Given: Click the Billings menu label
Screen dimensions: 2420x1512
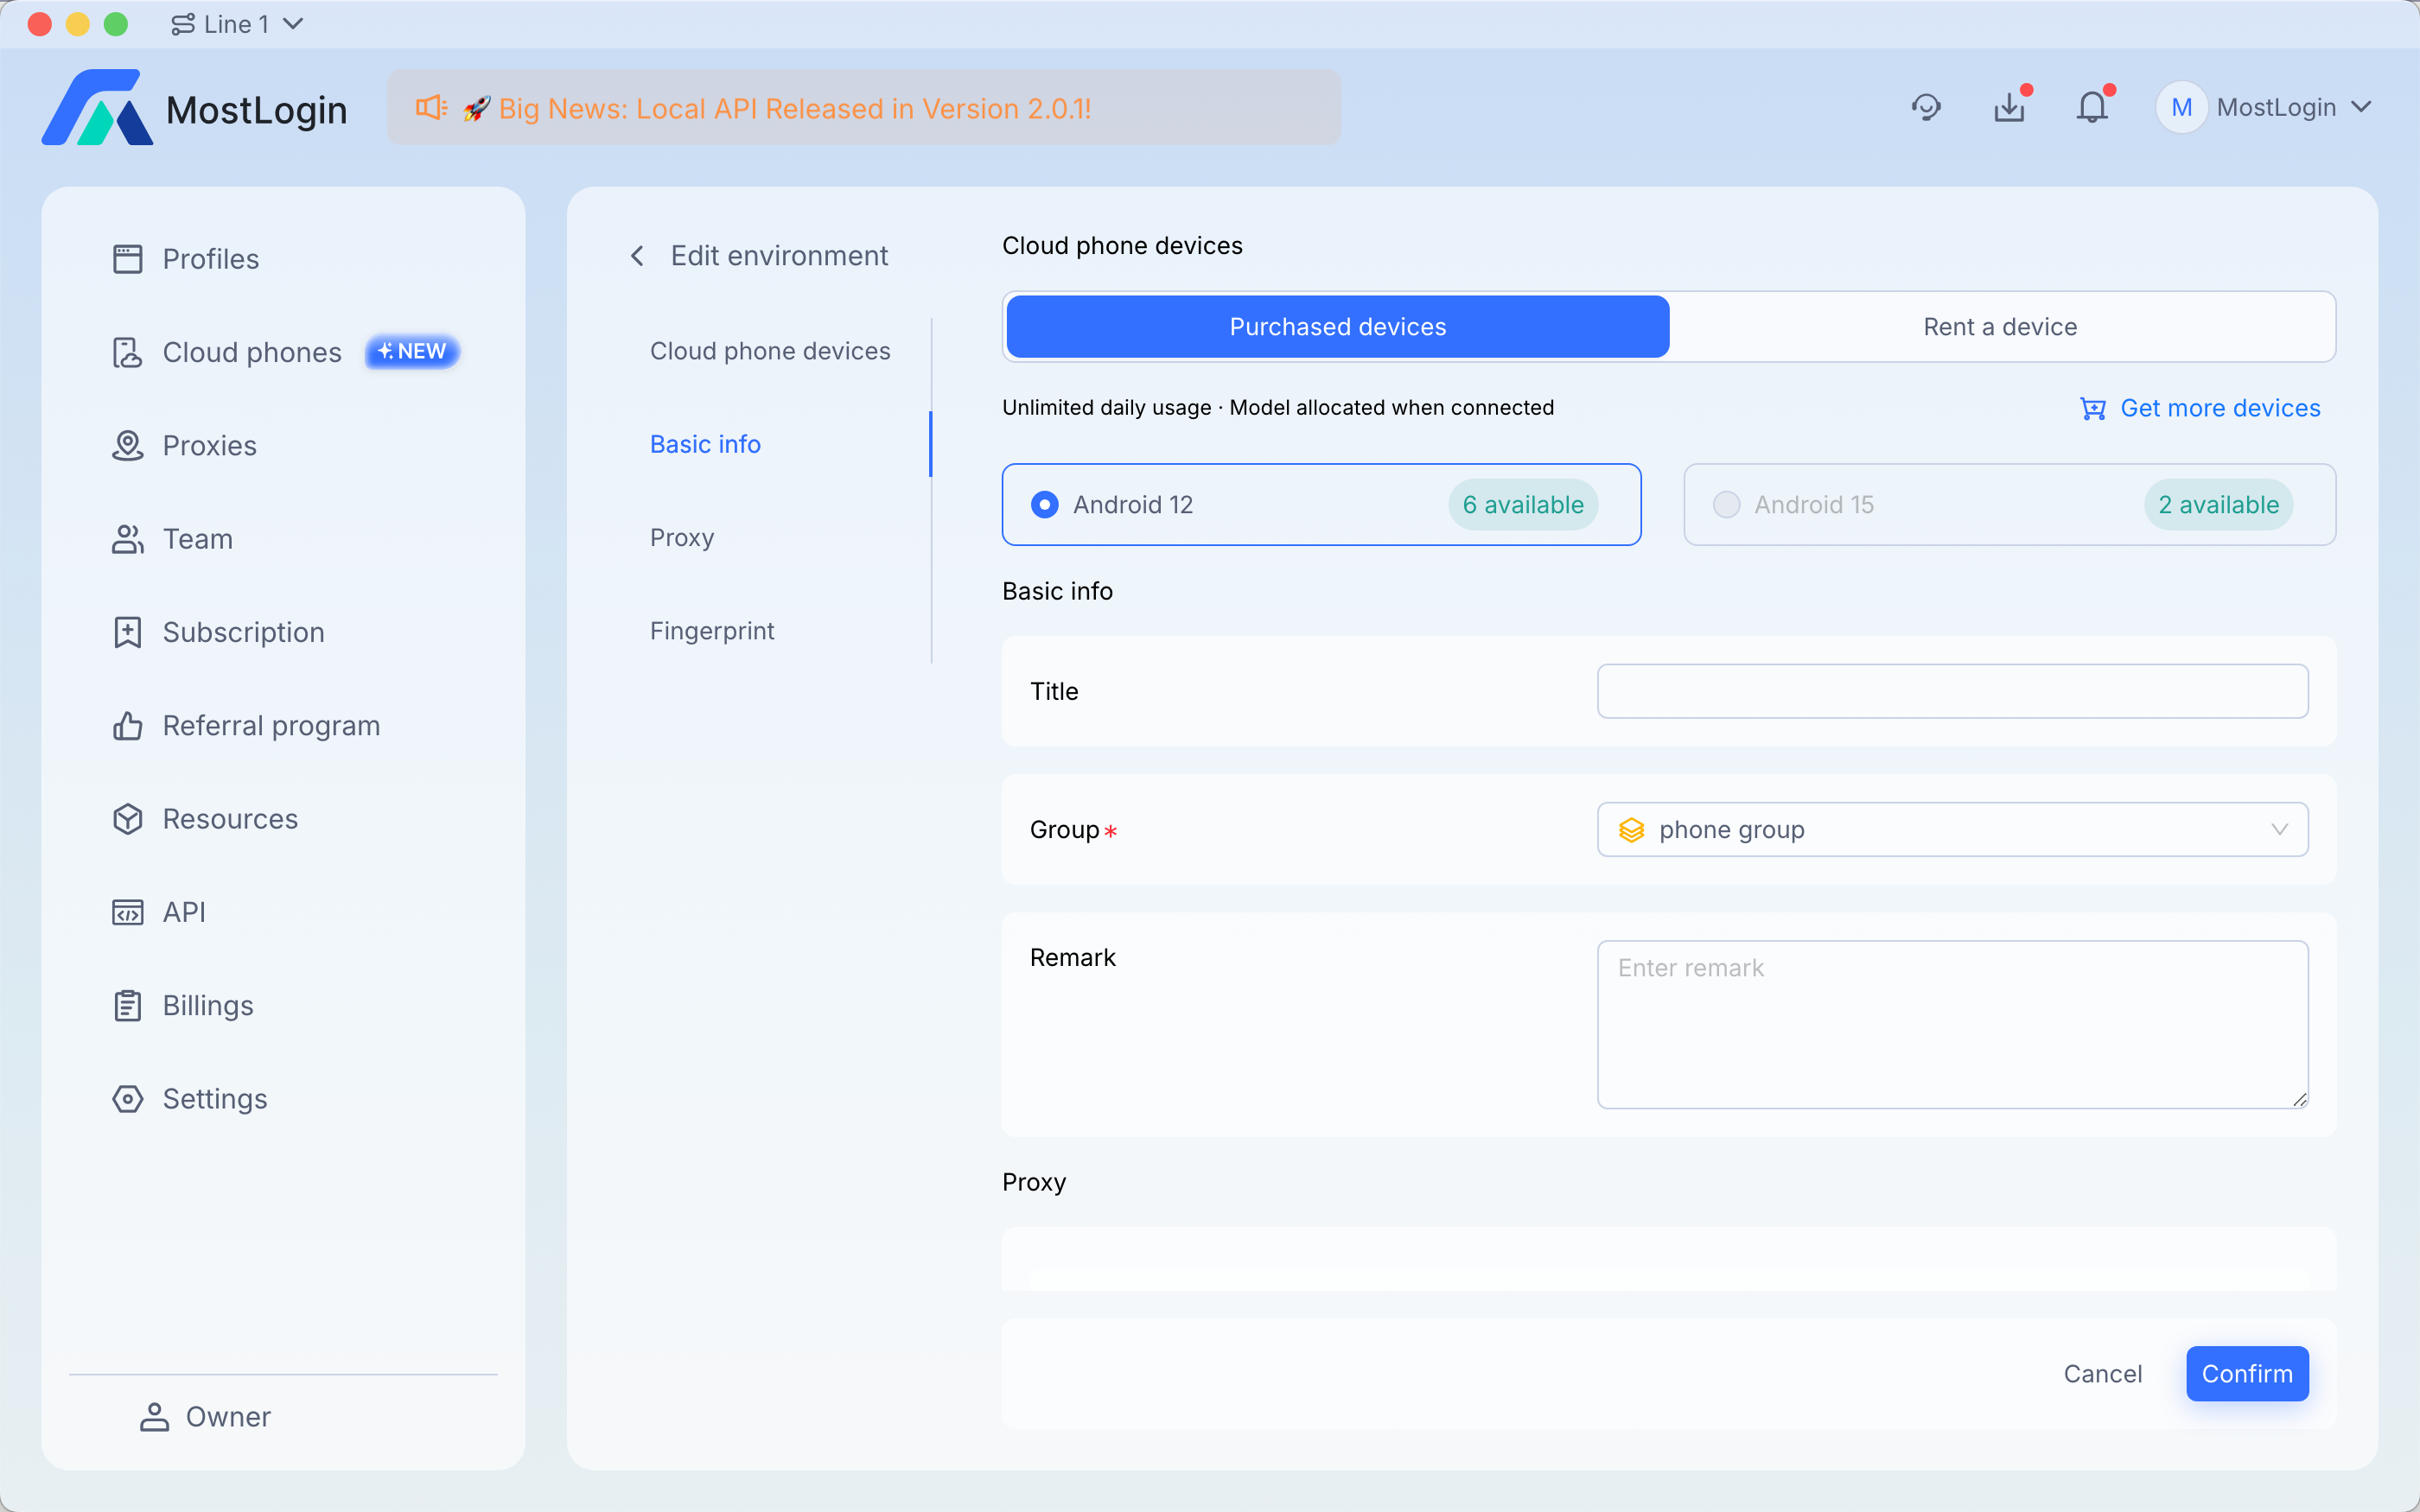Looking at the screenshot, I should [208, 1005].
